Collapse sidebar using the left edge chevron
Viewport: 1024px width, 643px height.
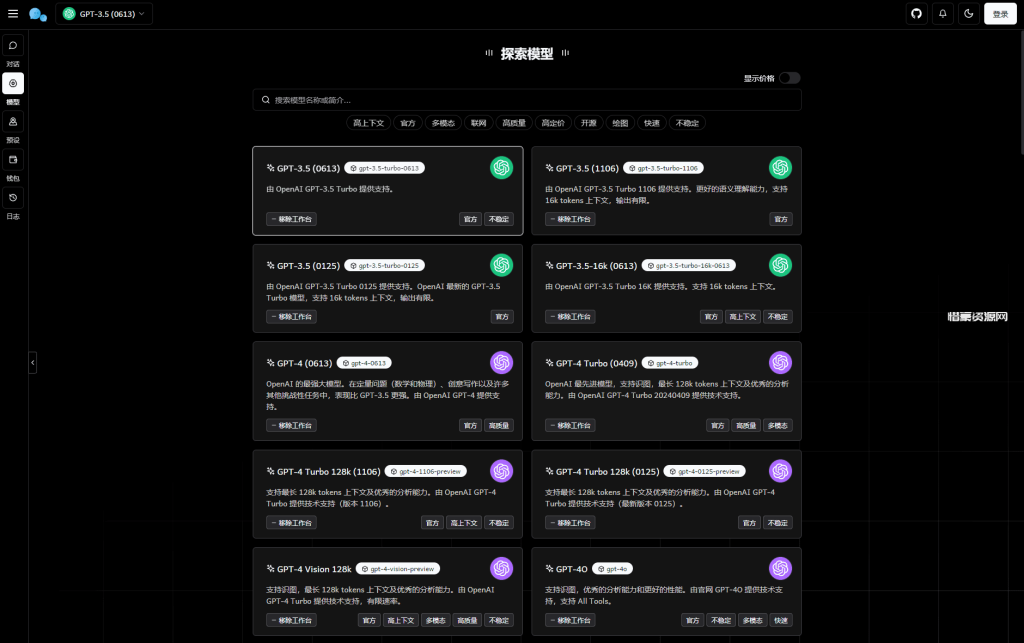pyautogui.click(x=32, y=362)
